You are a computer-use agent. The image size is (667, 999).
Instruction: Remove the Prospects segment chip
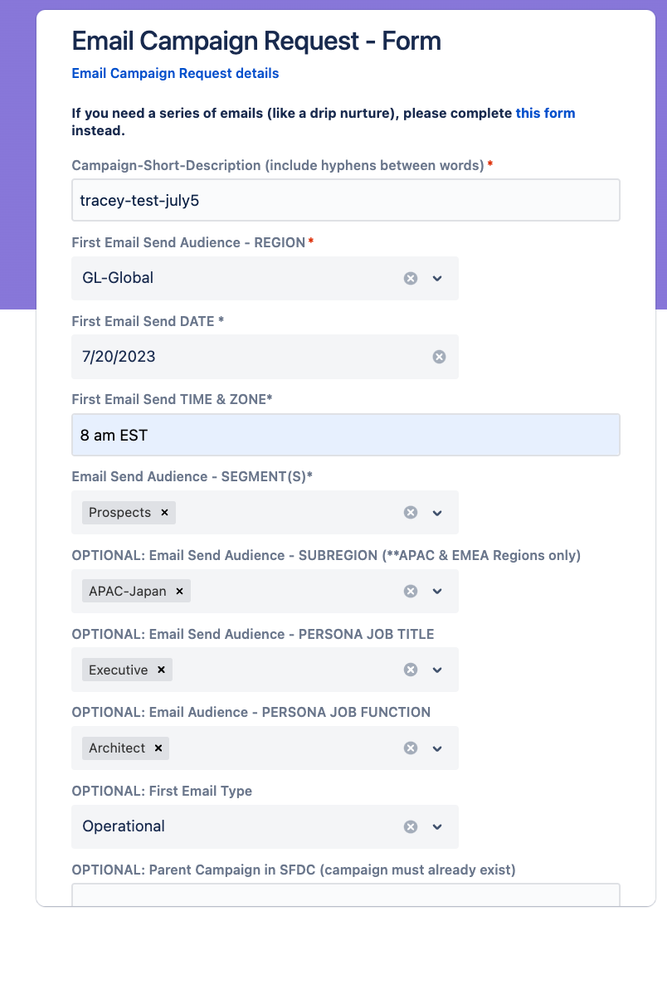(163, 512)
